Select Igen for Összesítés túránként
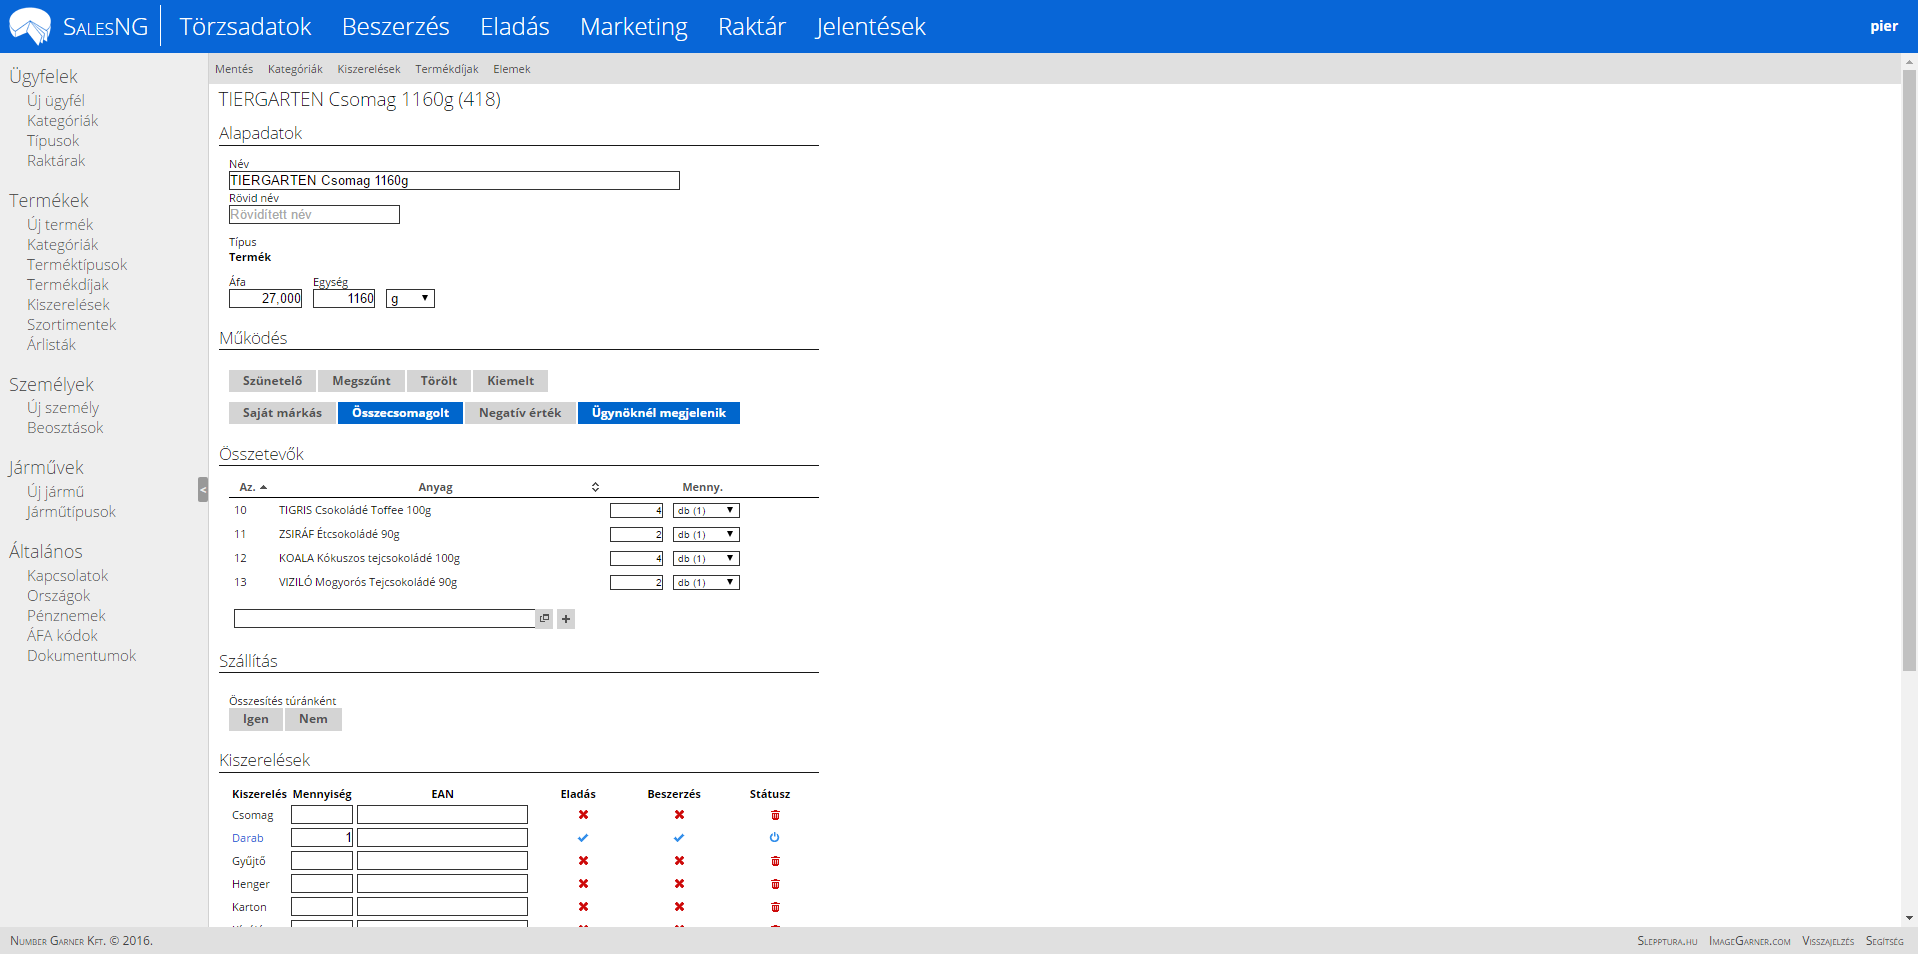This screenshot has width=1918, height=954. pyautogui.click(x=256, y=719)
